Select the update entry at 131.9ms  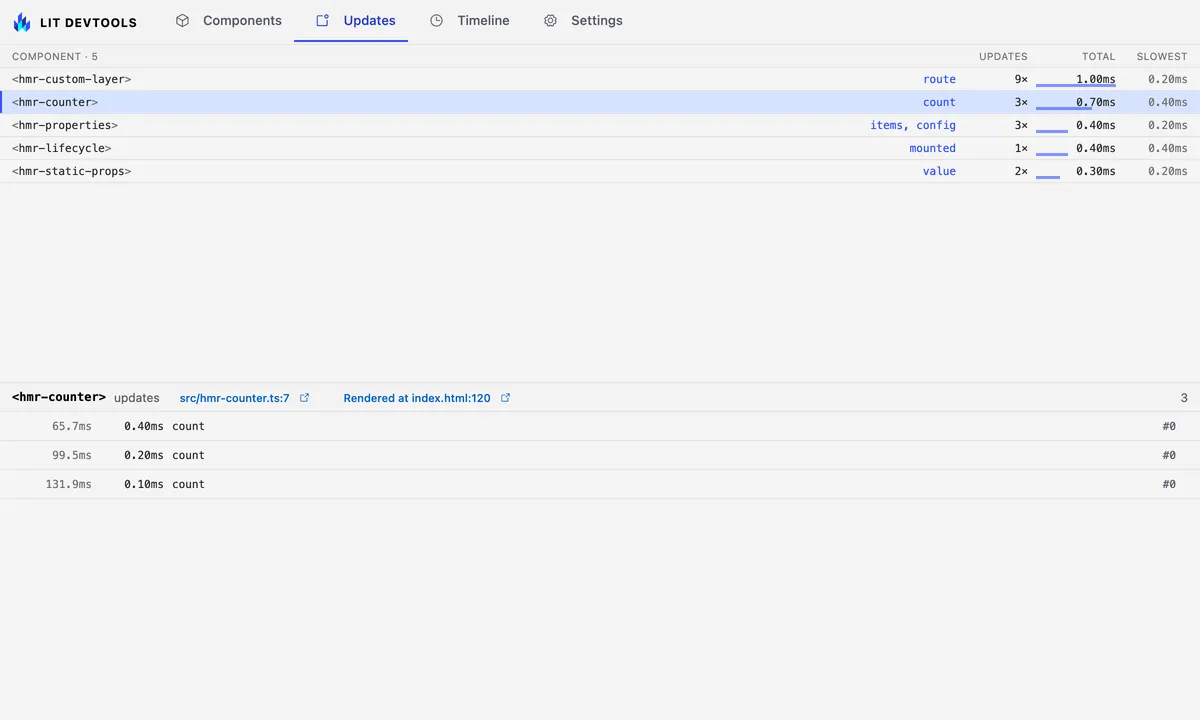600,484
